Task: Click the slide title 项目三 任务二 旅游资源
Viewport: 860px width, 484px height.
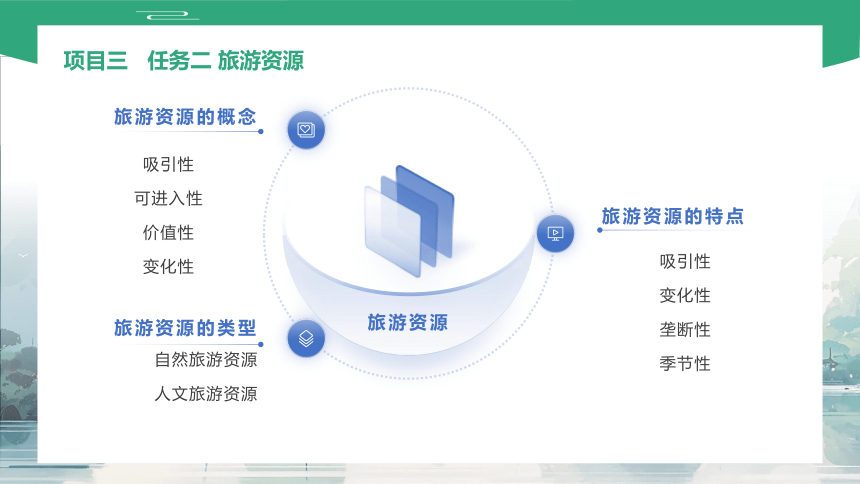Action: tap(183, 60)
